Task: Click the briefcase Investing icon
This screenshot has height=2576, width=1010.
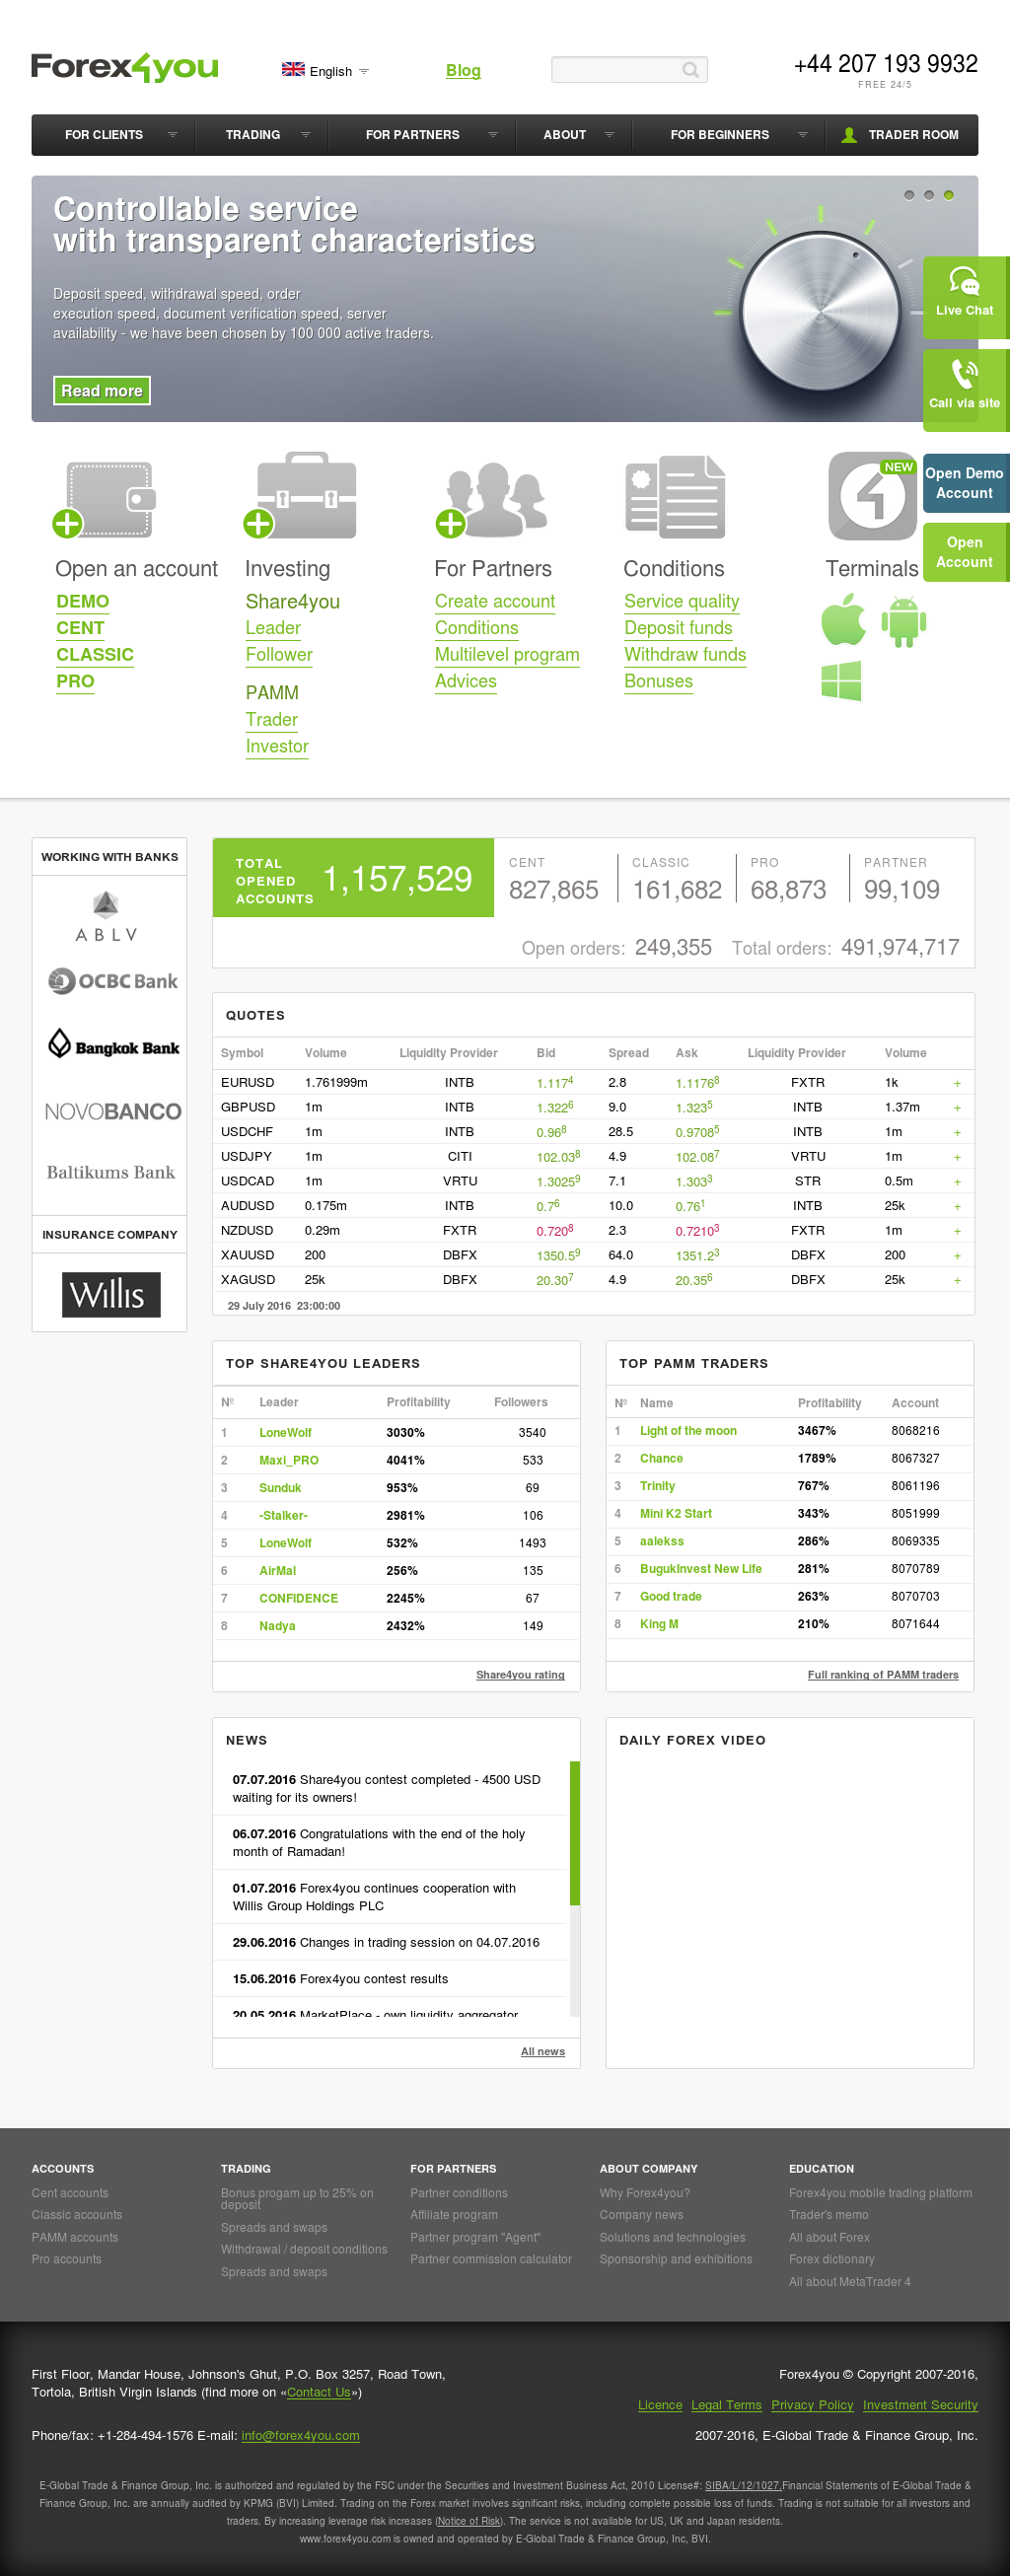Action: point(300,496)
